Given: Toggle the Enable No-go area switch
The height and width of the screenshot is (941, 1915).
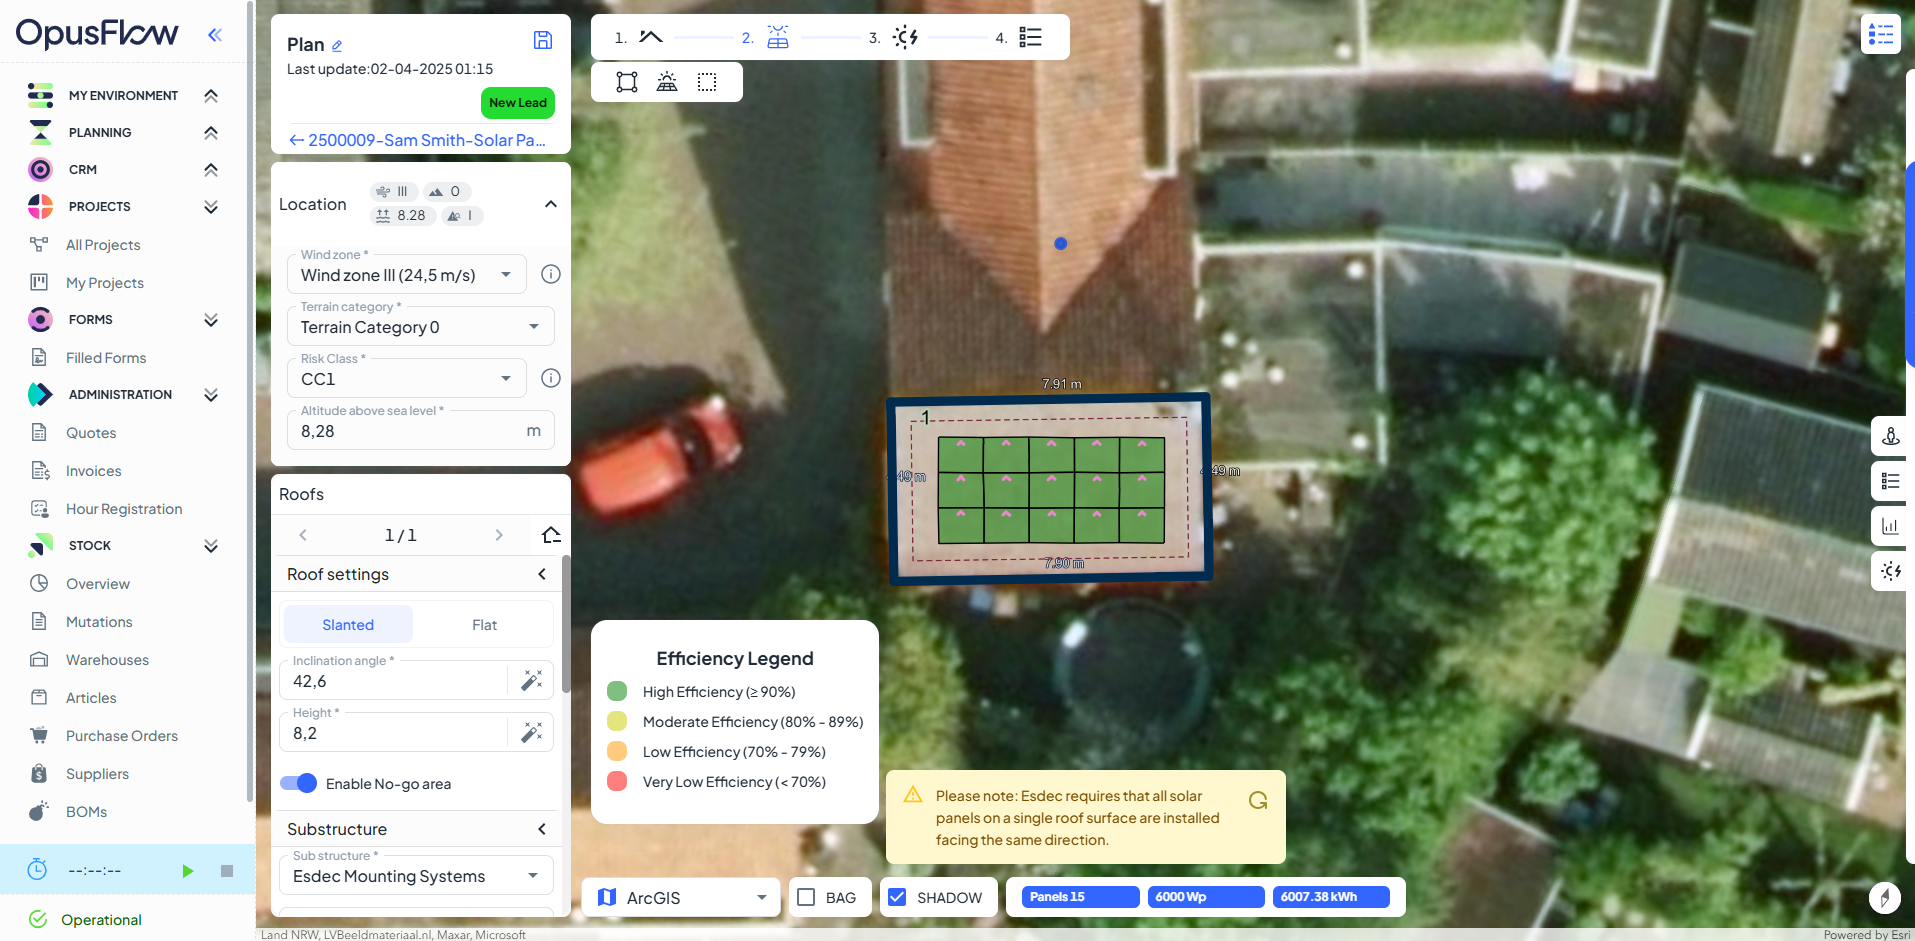Looking at the screenshot, I should (299, 783).
